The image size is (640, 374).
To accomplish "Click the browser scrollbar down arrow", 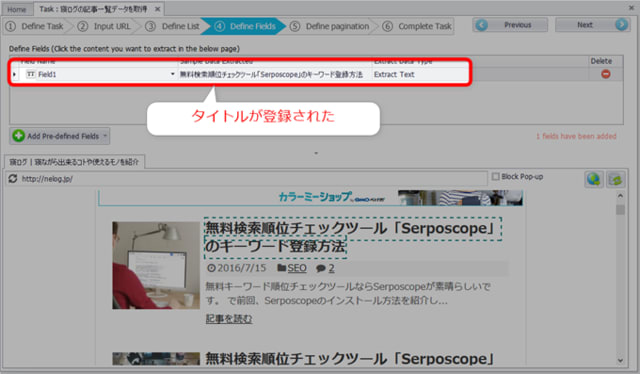I will coord(620,361).
